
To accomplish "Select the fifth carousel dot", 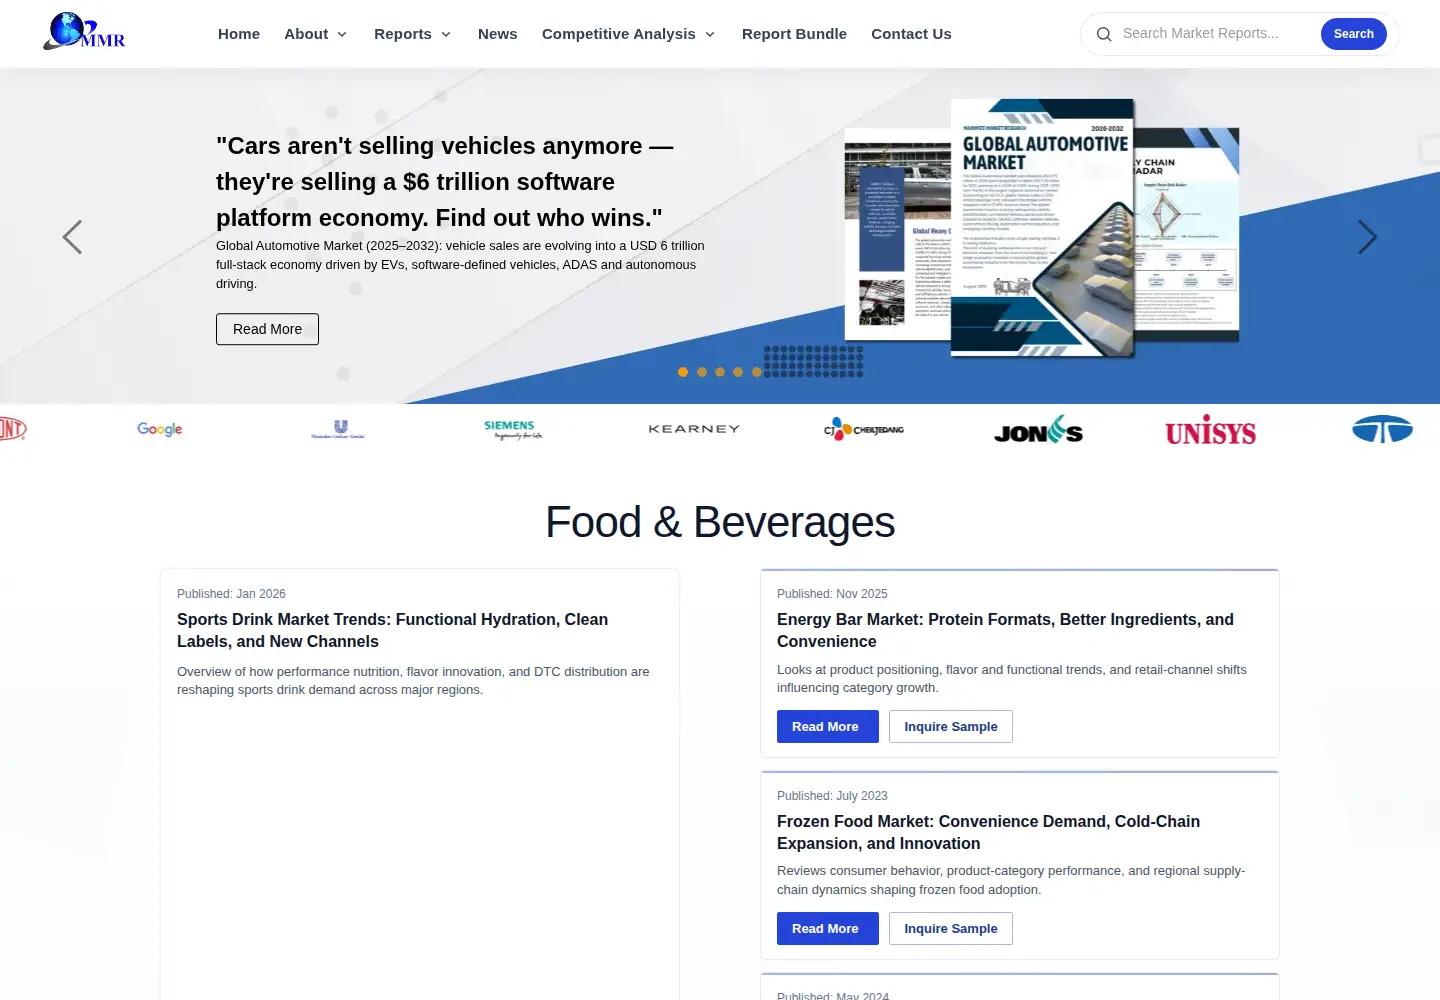I will pos(757,372).
